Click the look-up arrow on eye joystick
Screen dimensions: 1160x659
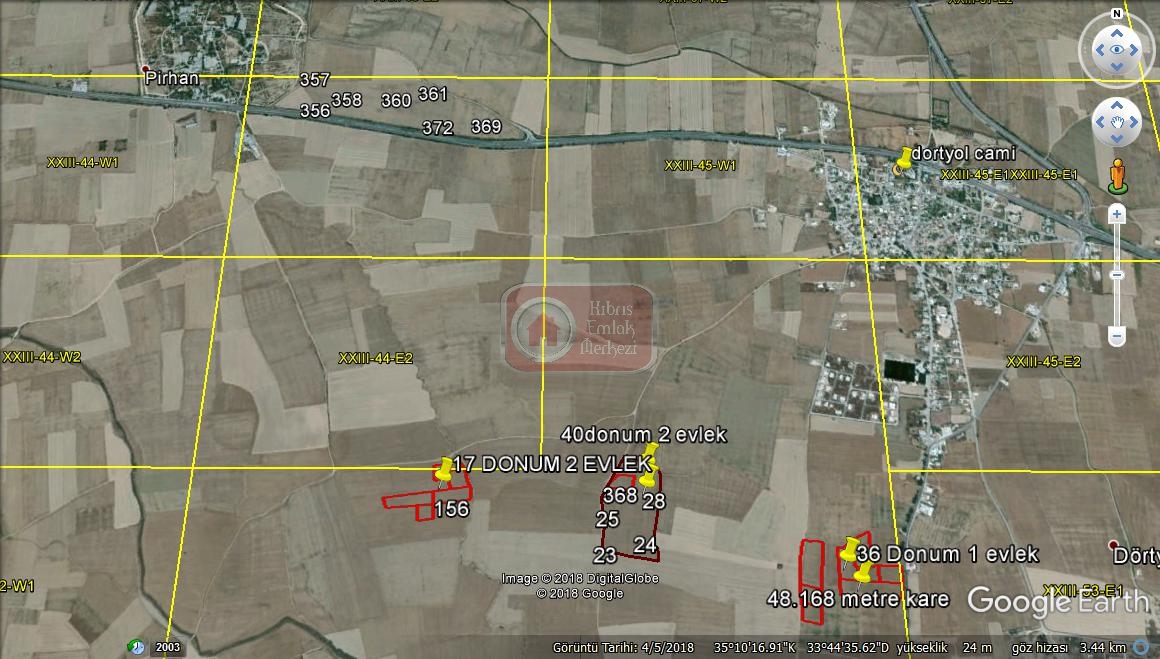pos(1117,32)
